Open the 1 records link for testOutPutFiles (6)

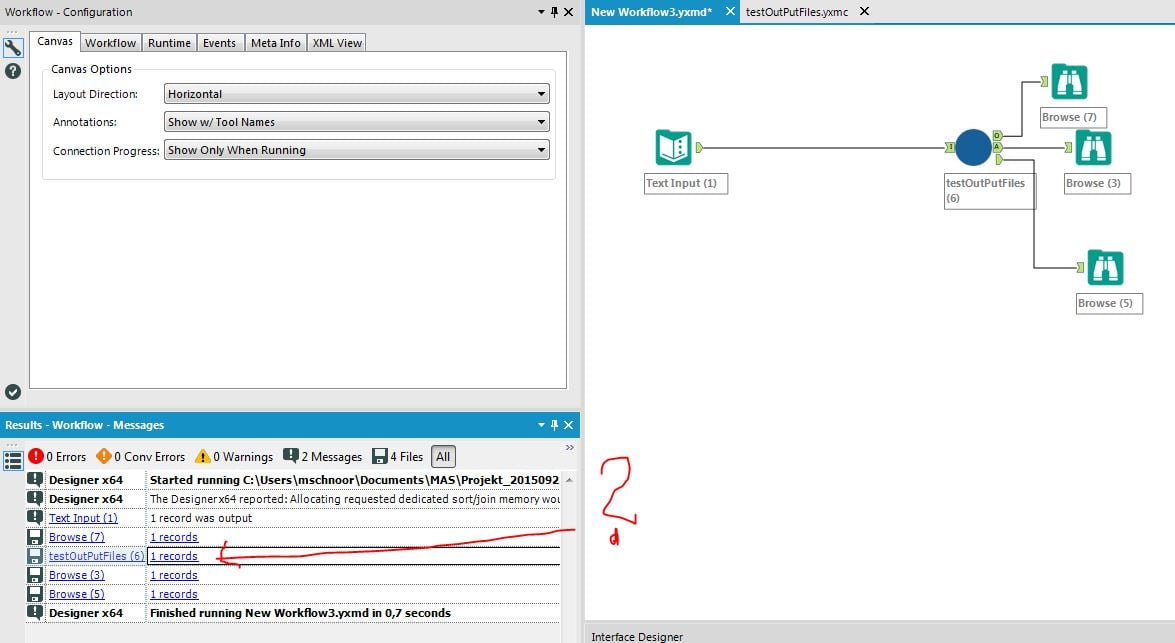pos(173,556)
